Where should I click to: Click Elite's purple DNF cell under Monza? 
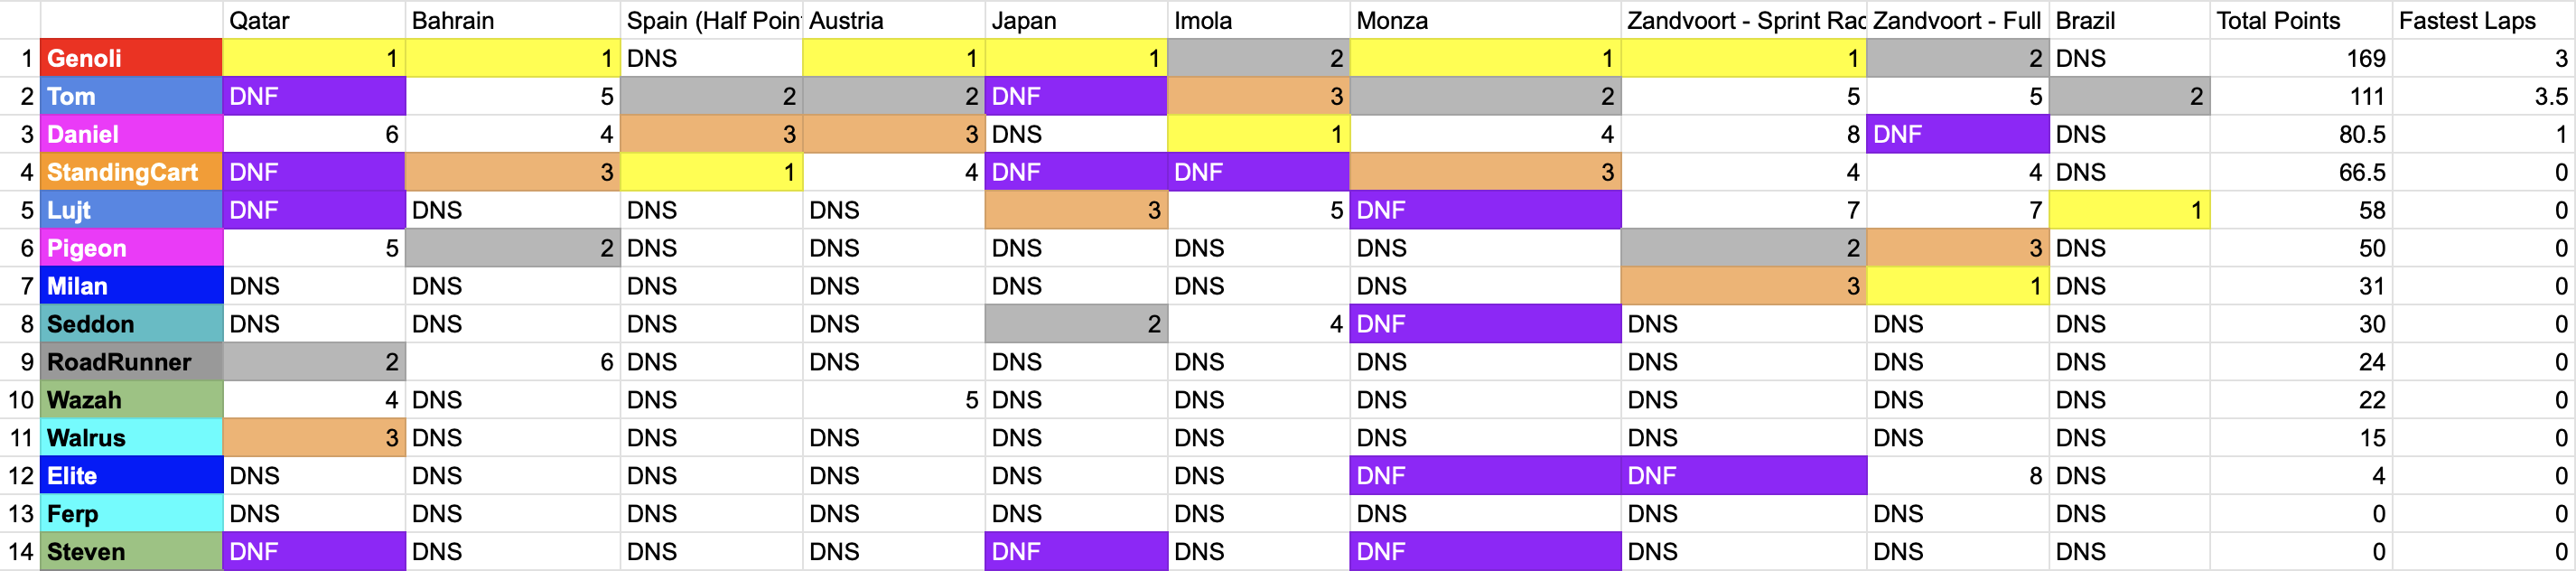tap(1484, 476)
